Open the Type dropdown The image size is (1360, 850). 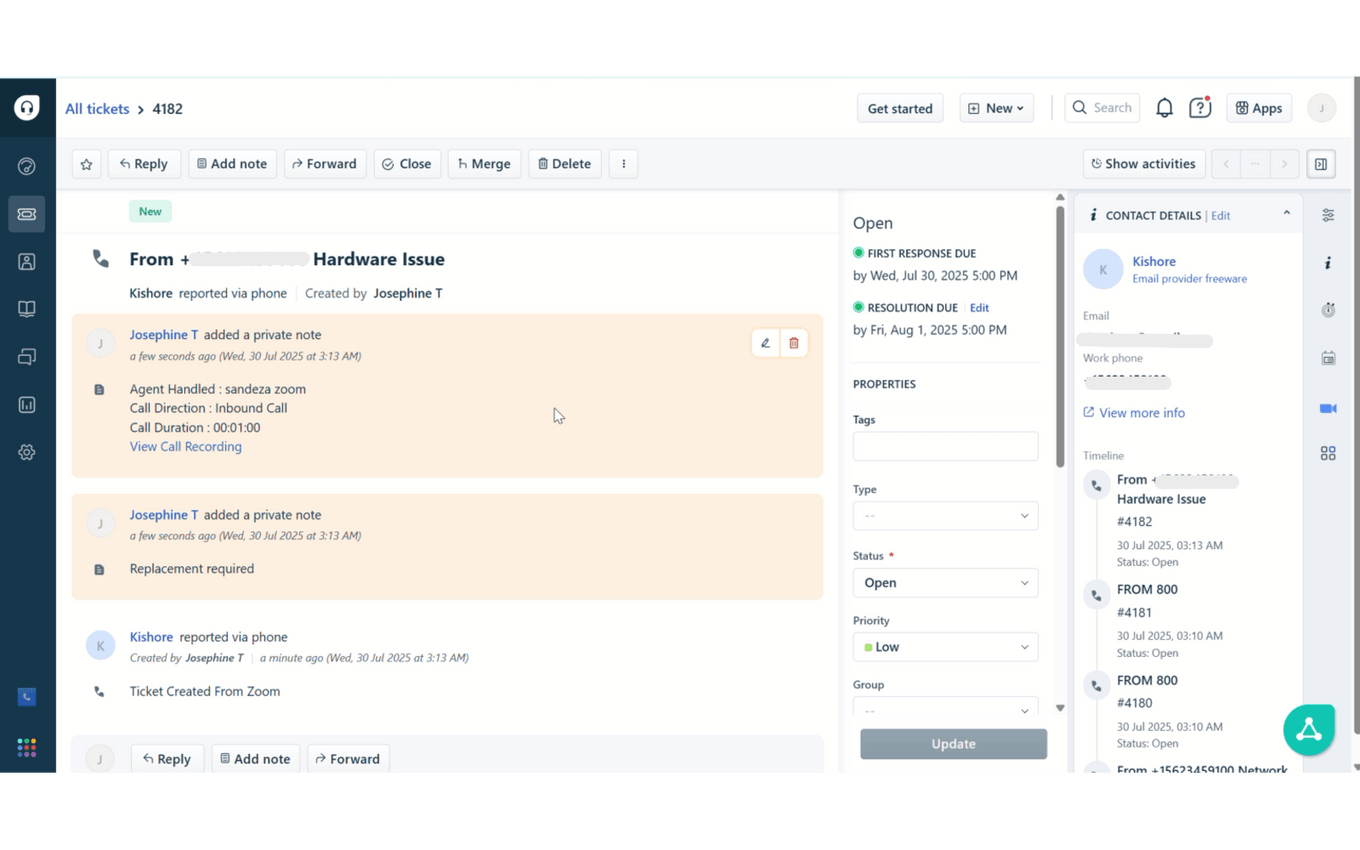pos(945,516)
